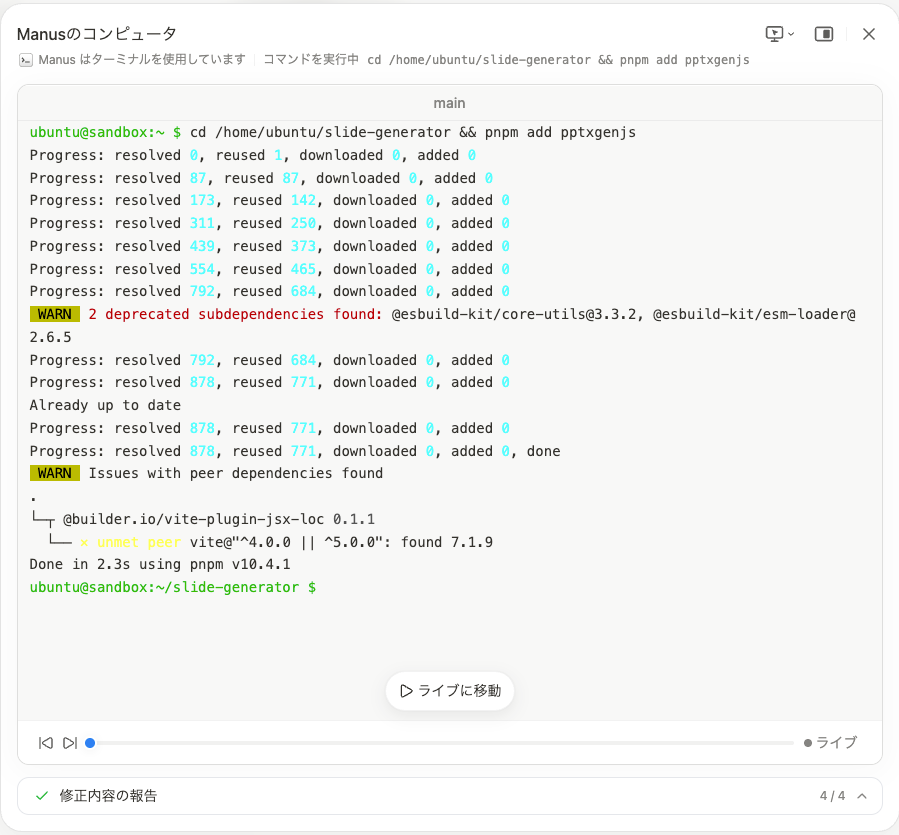The height and width of the screenshot is (835, 899).
Task: Click the blue playback slider handle
Action: (90, 743)
